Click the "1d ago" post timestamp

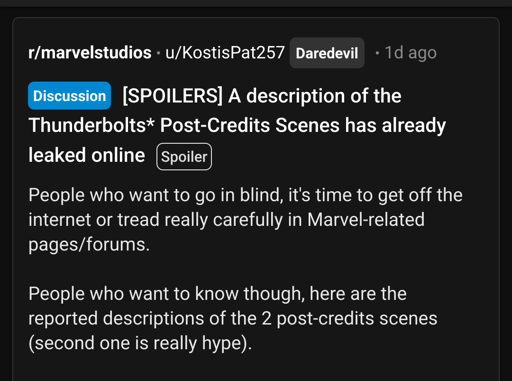(x=411, y=53)
